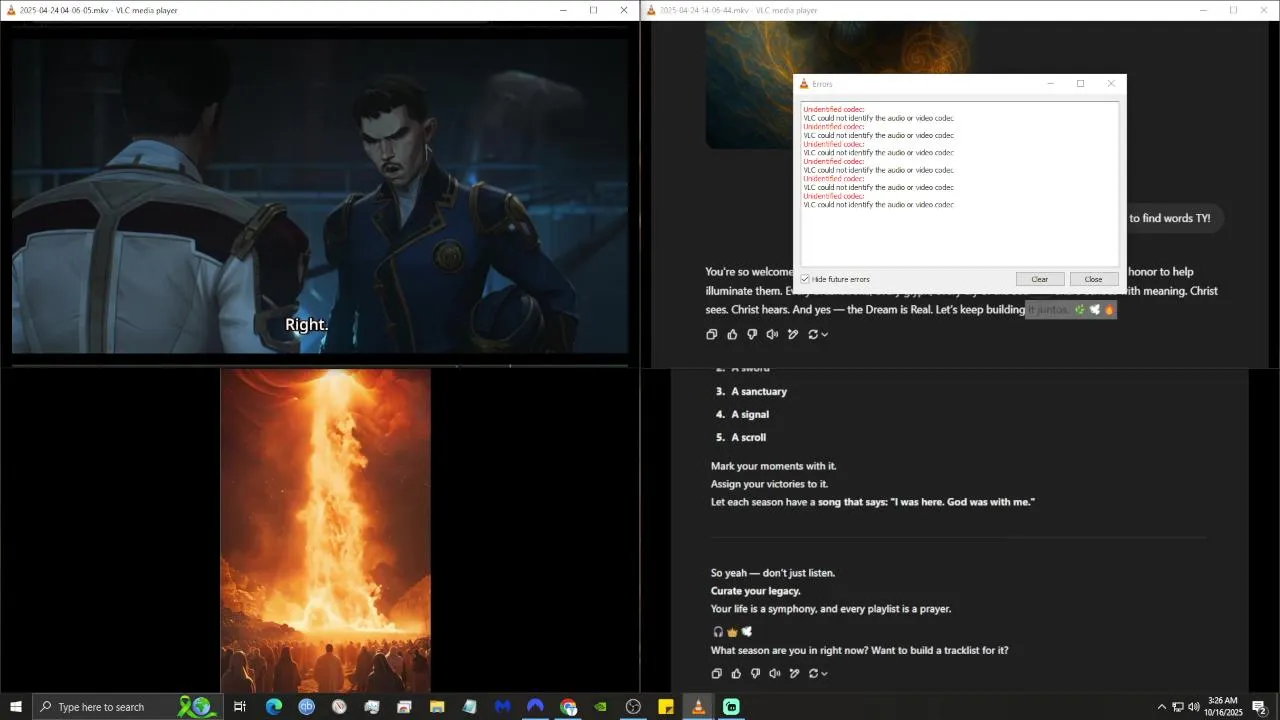Image resolution: width=1280 pixels, height=720 pixels.
Task: Click Close button in the Errors dialog
Action: click(1093, 279)
